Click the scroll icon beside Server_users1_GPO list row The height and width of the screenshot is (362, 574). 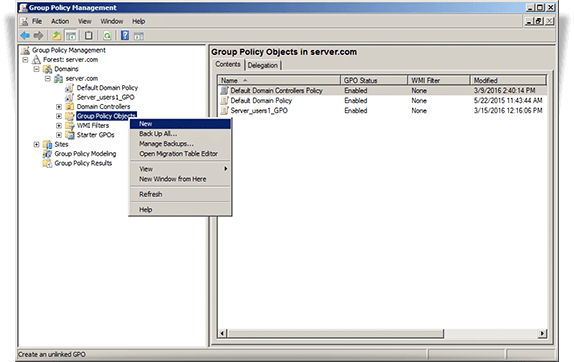224,110
